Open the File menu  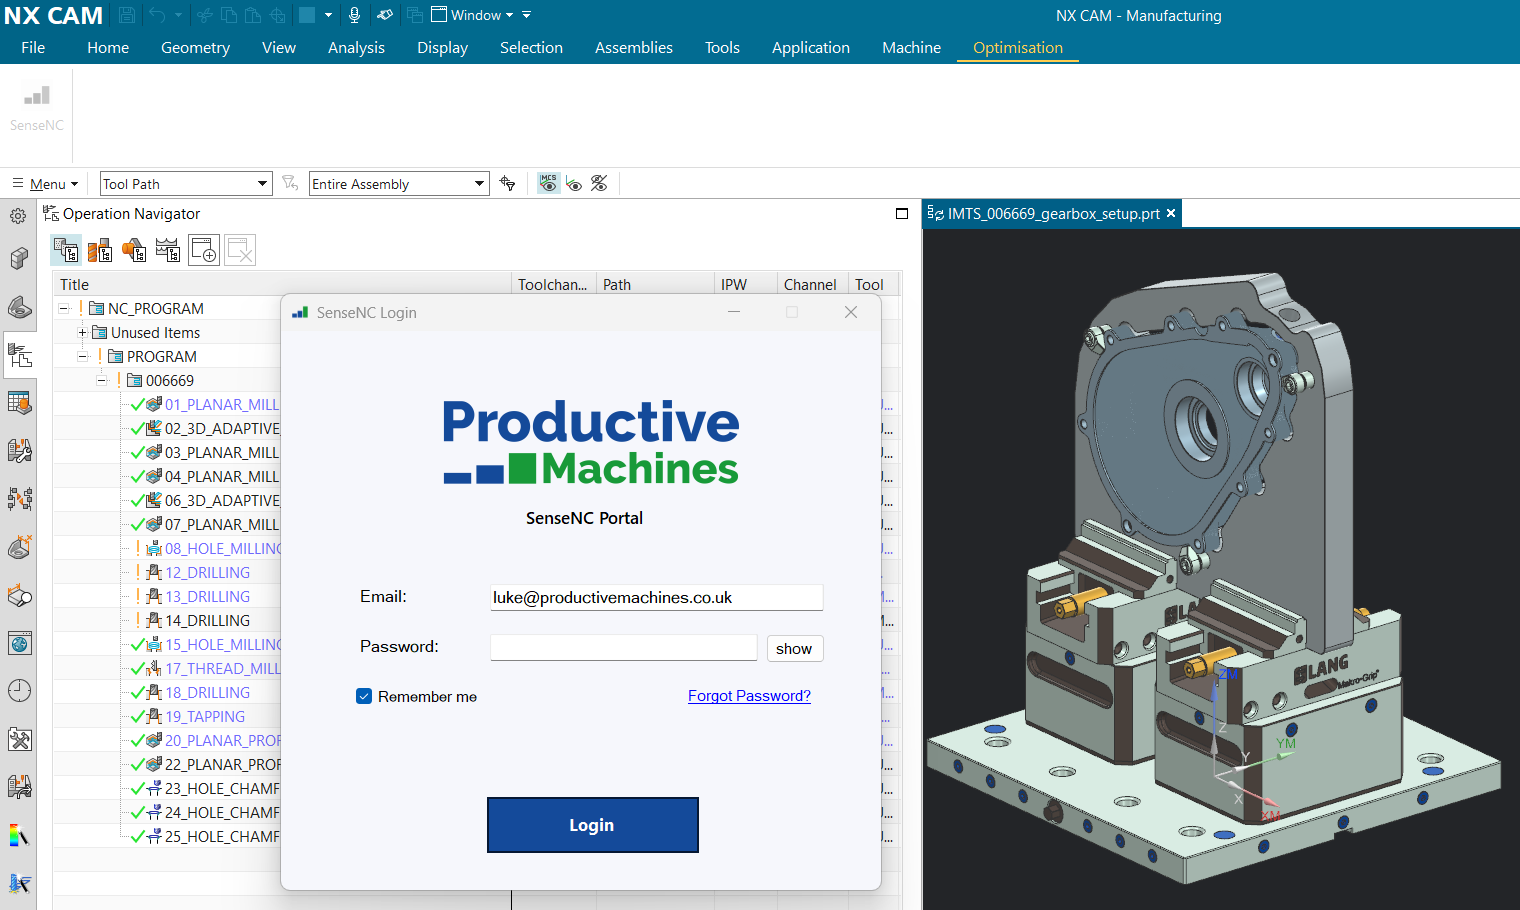click(x=33, y=48)
